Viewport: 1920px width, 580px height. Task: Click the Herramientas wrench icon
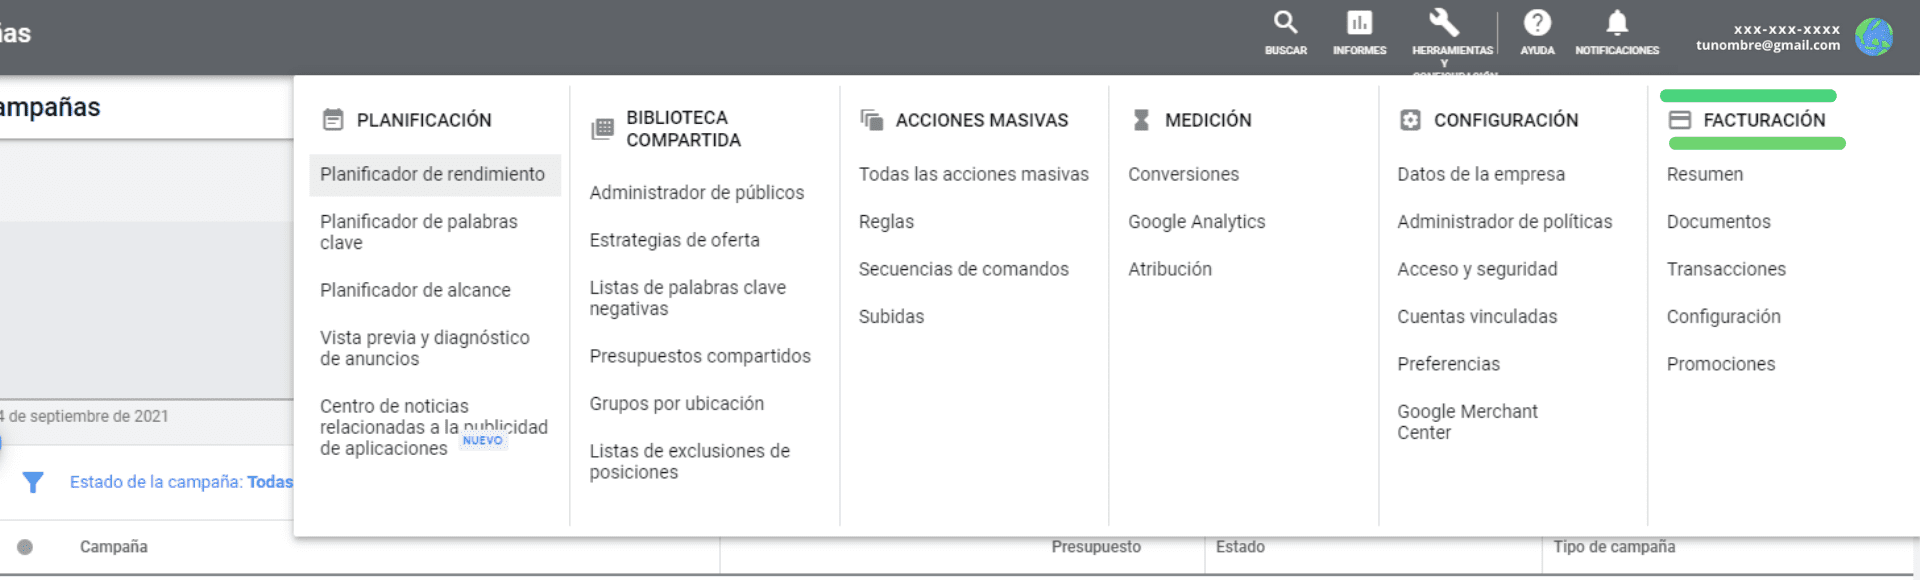point(1444,23)
